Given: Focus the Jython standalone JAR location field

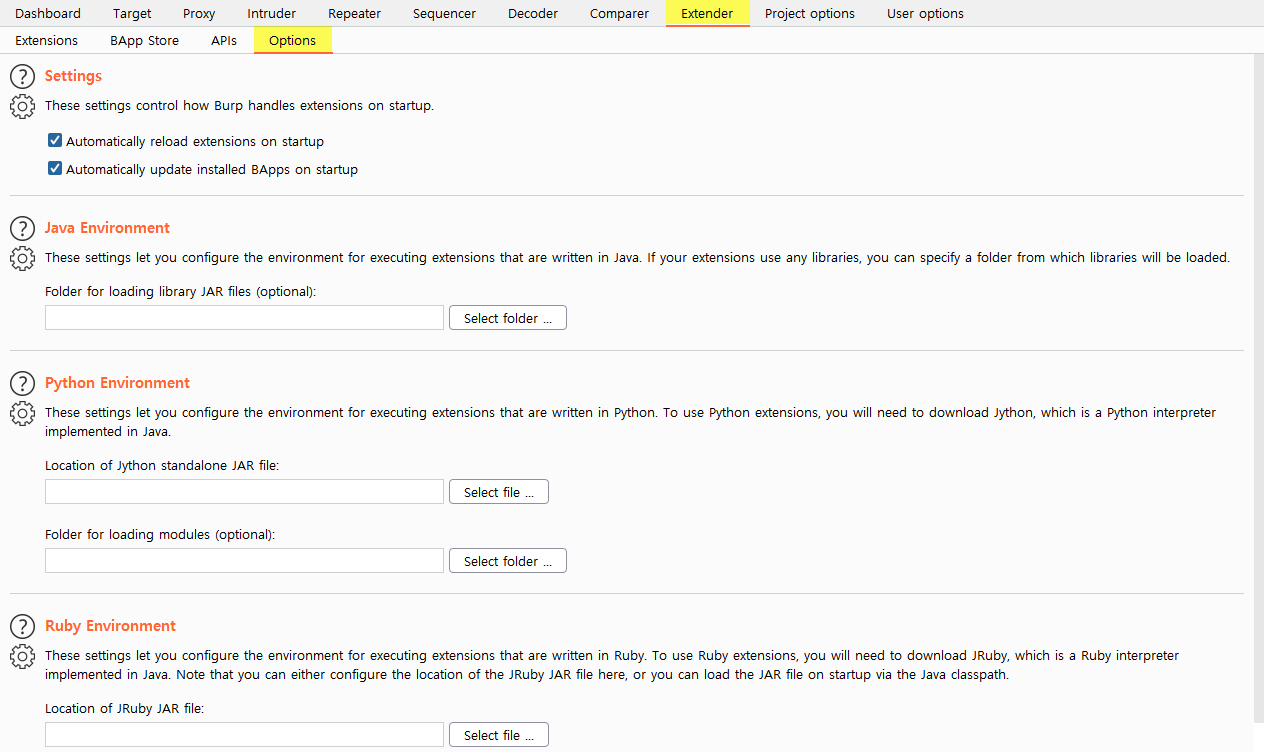Looking at the screenshot, I should [244, 492].
